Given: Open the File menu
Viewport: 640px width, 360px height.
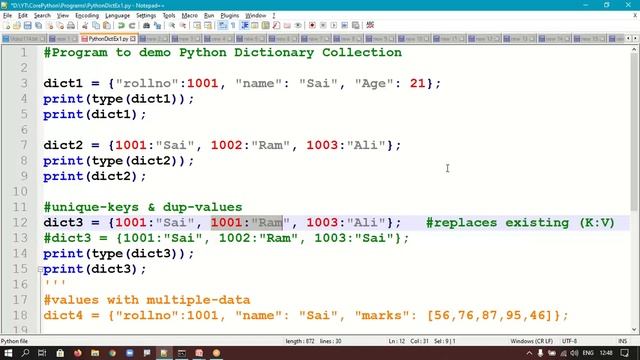Looking at the screenshot, I should (x=7, y=16).
